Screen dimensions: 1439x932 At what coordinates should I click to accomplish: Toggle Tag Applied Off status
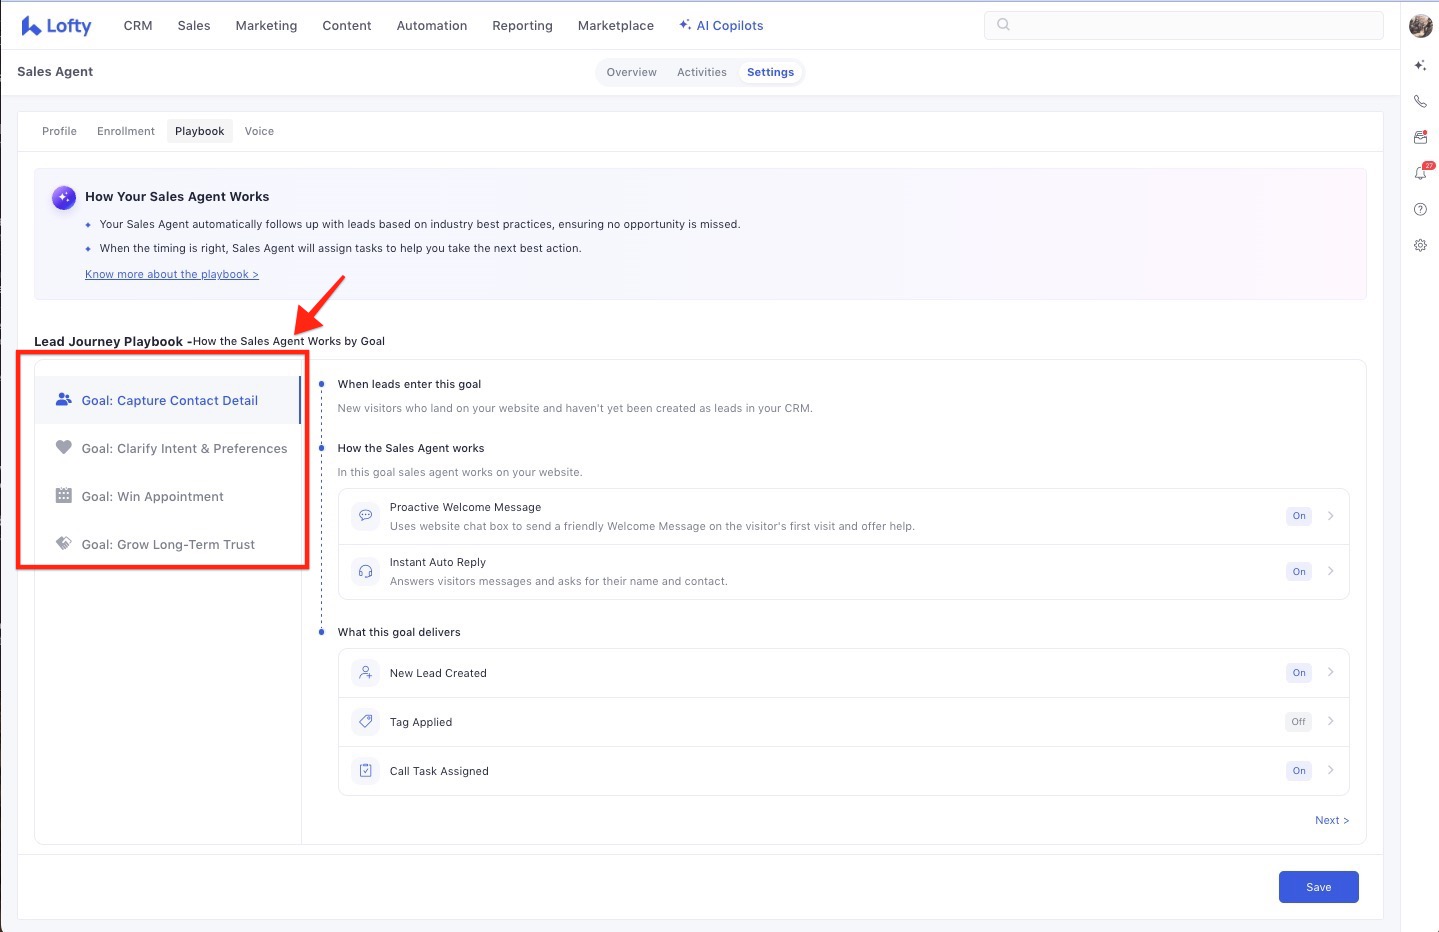[x=1298, y=722]
